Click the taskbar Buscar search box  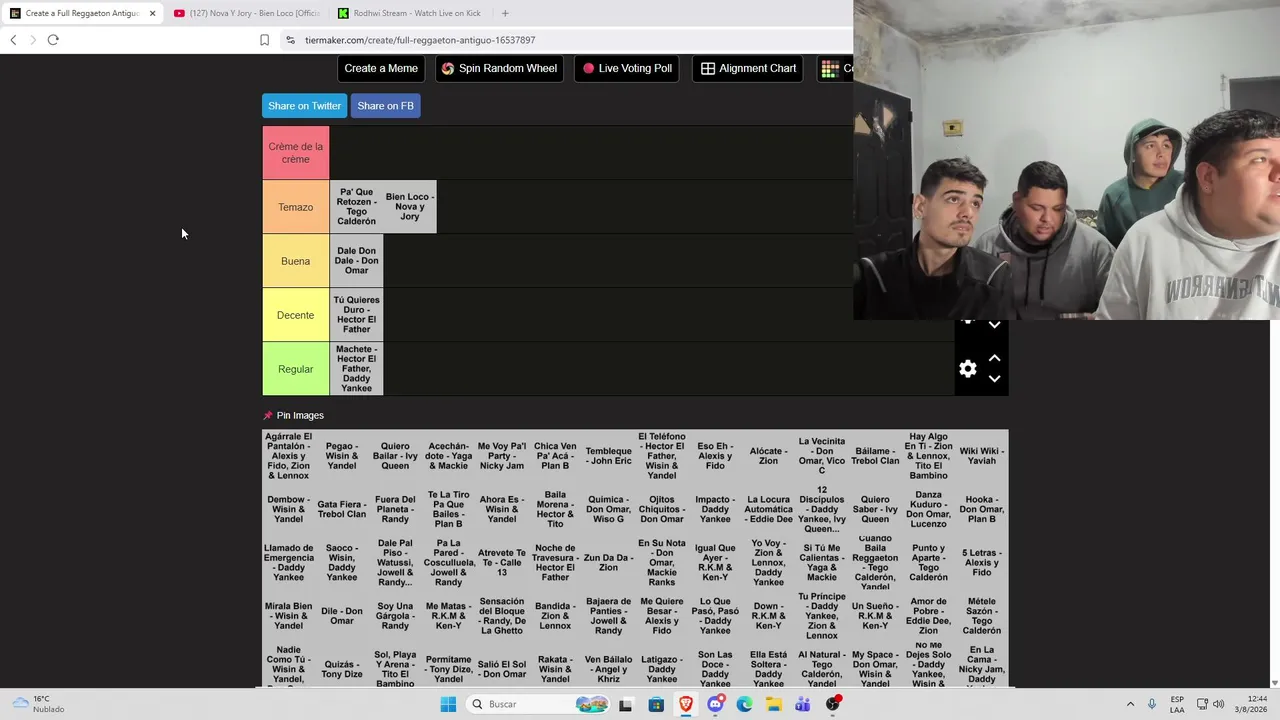tap(537, 704)
